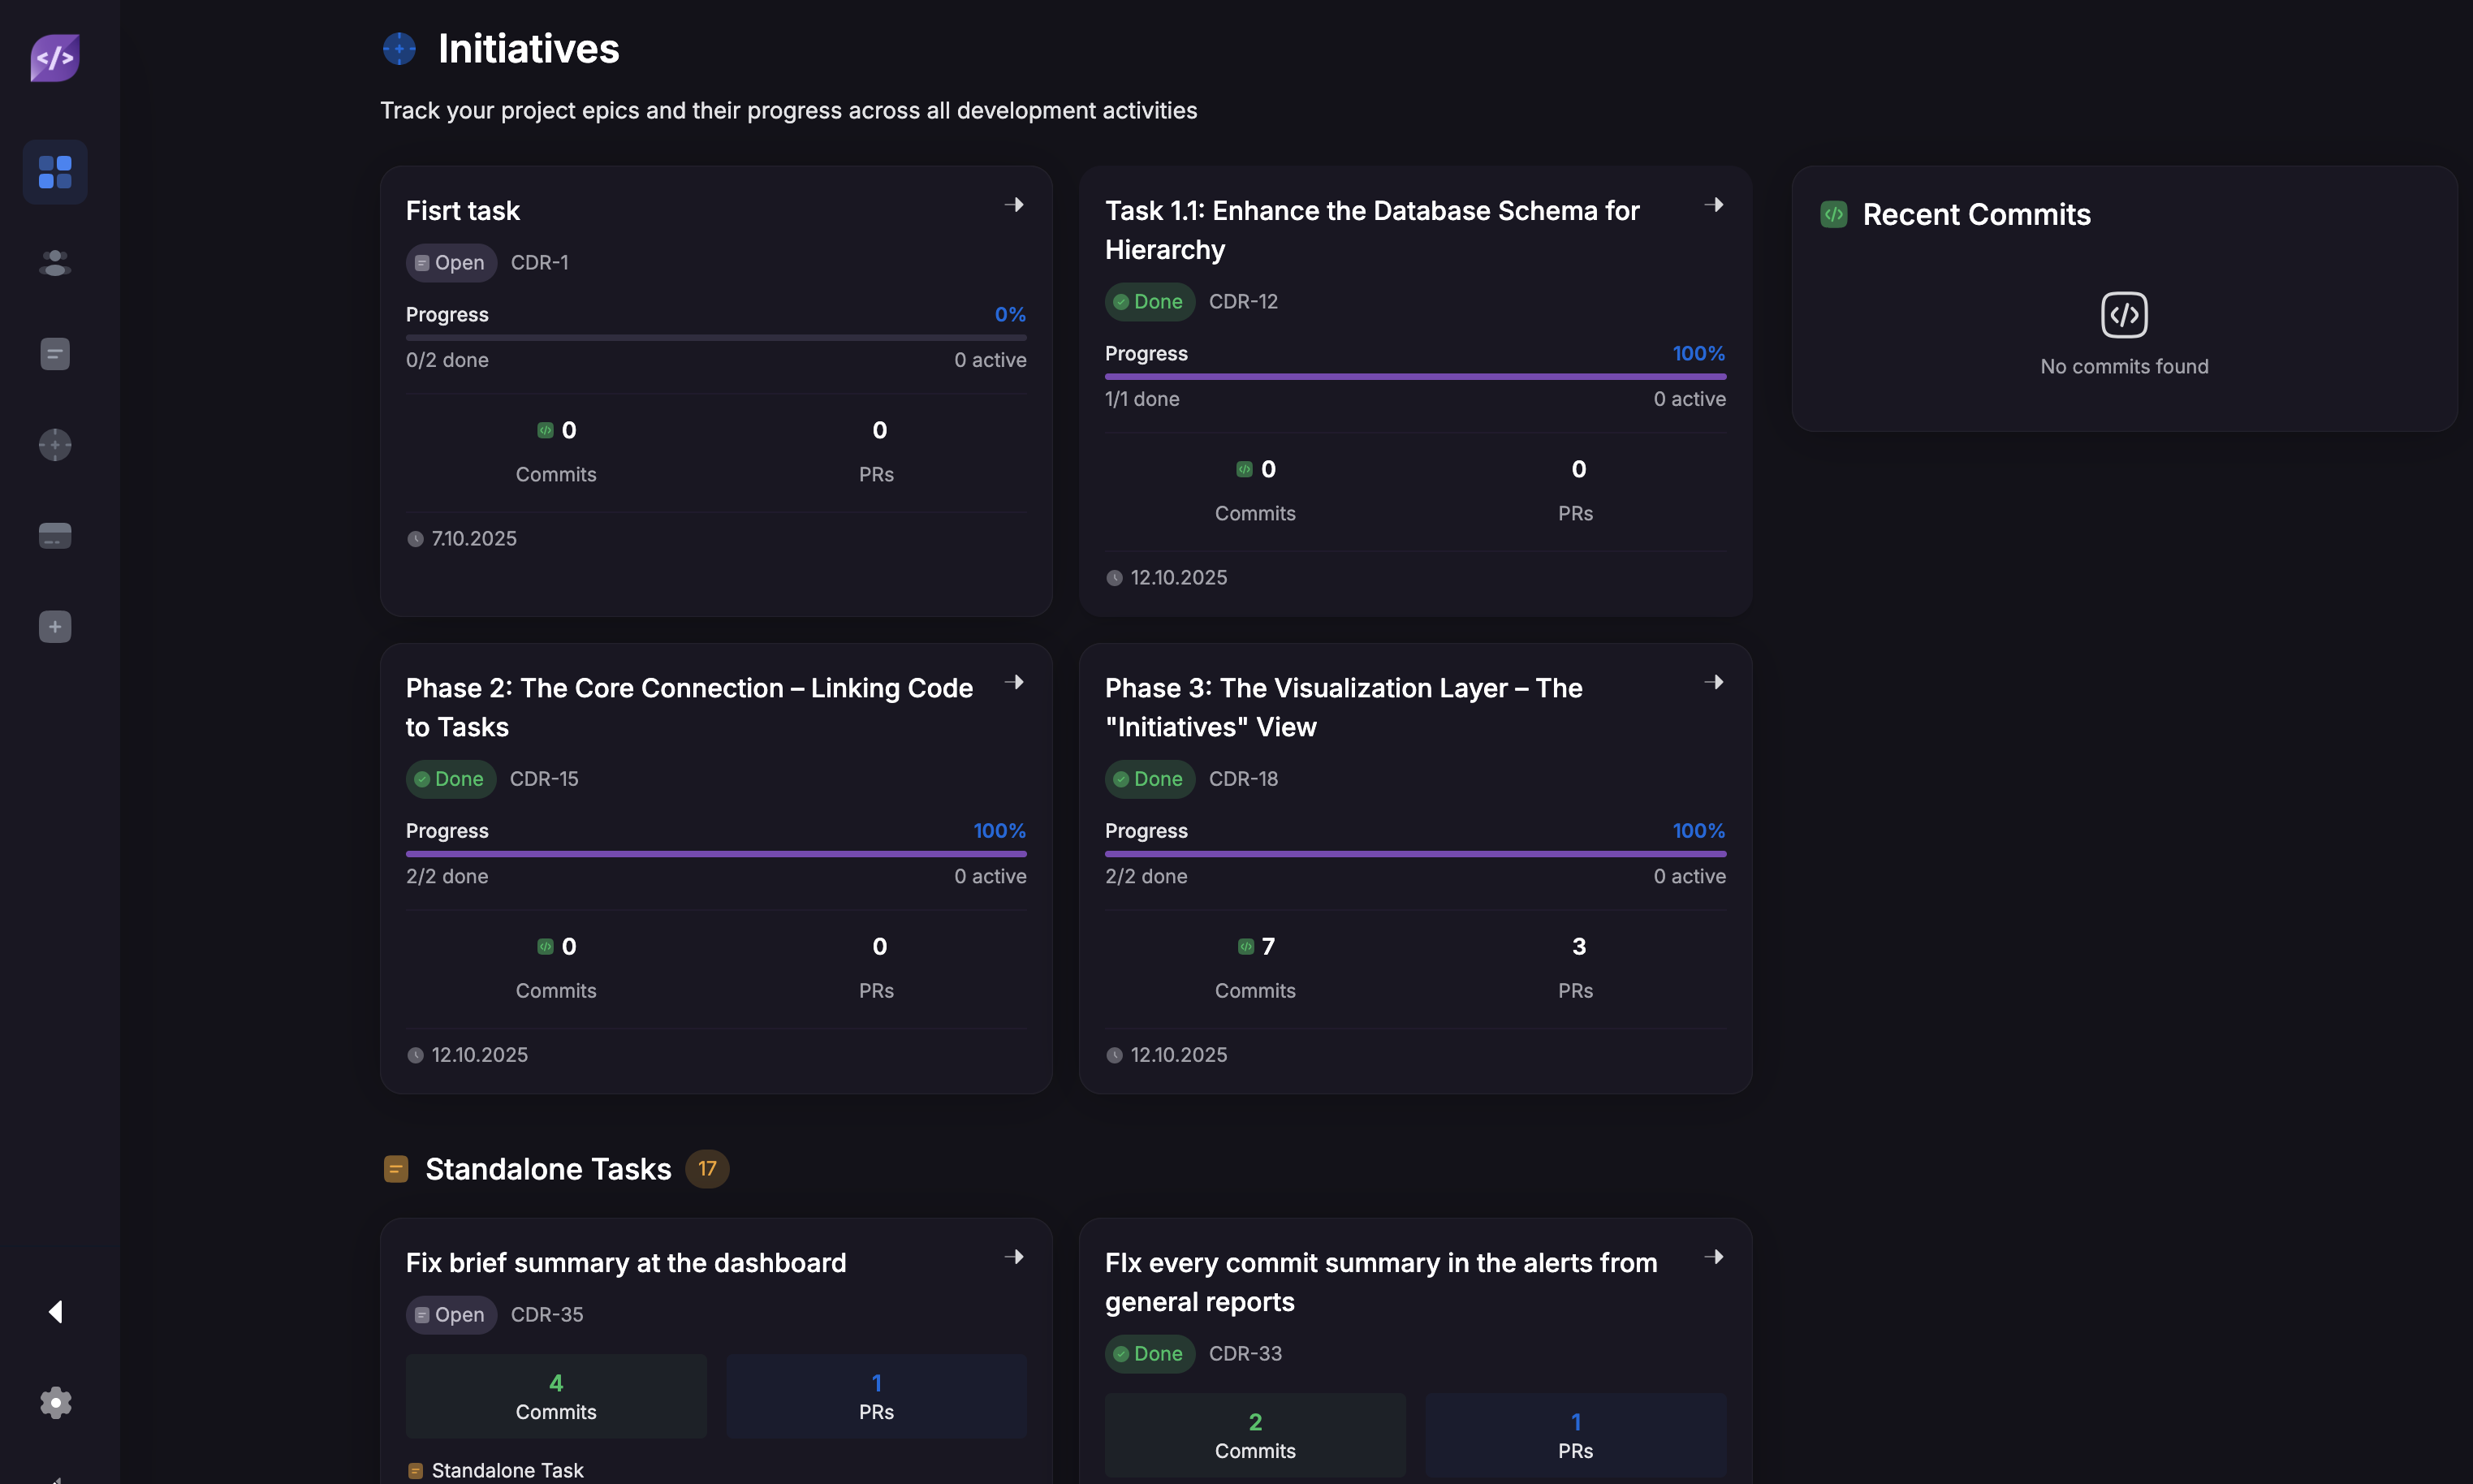This screenshot has width=2473, height=1484.
Task: Open Task 1.1 Database Schema arrow
Action: coord(1713,205)
